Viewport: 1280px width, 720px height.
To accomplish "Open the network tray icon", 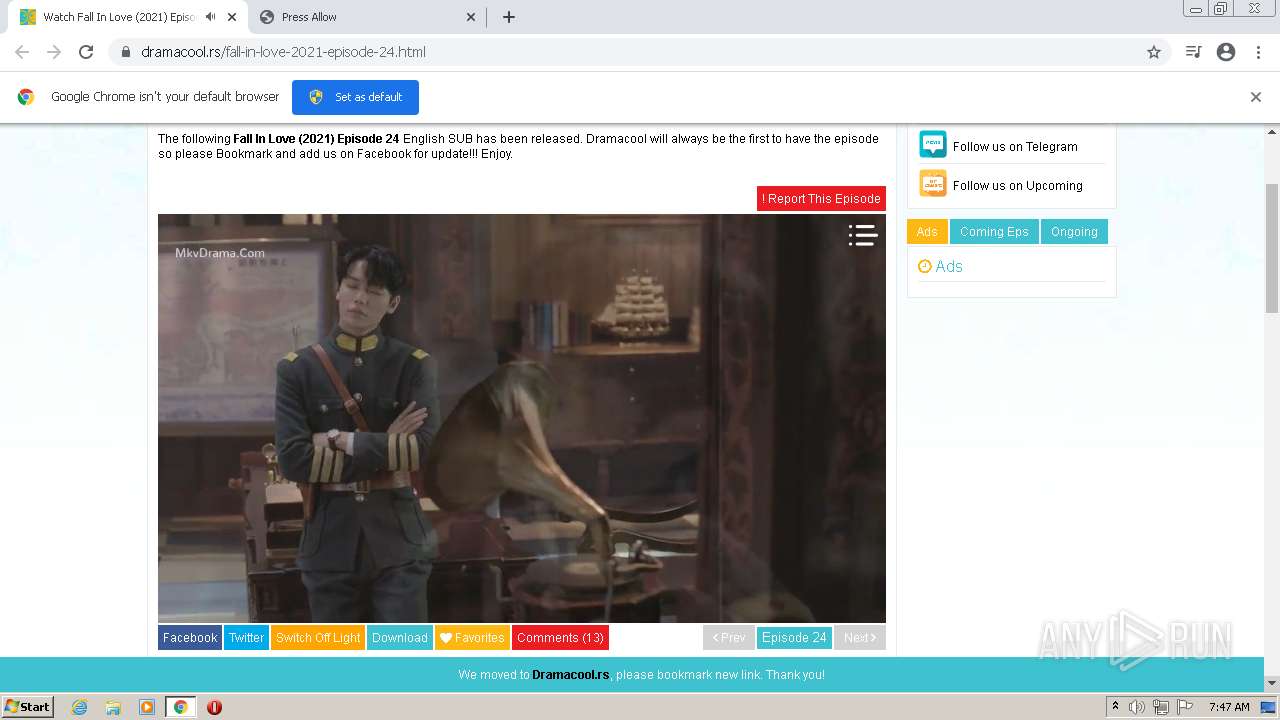I will (x=1161, y=707).
